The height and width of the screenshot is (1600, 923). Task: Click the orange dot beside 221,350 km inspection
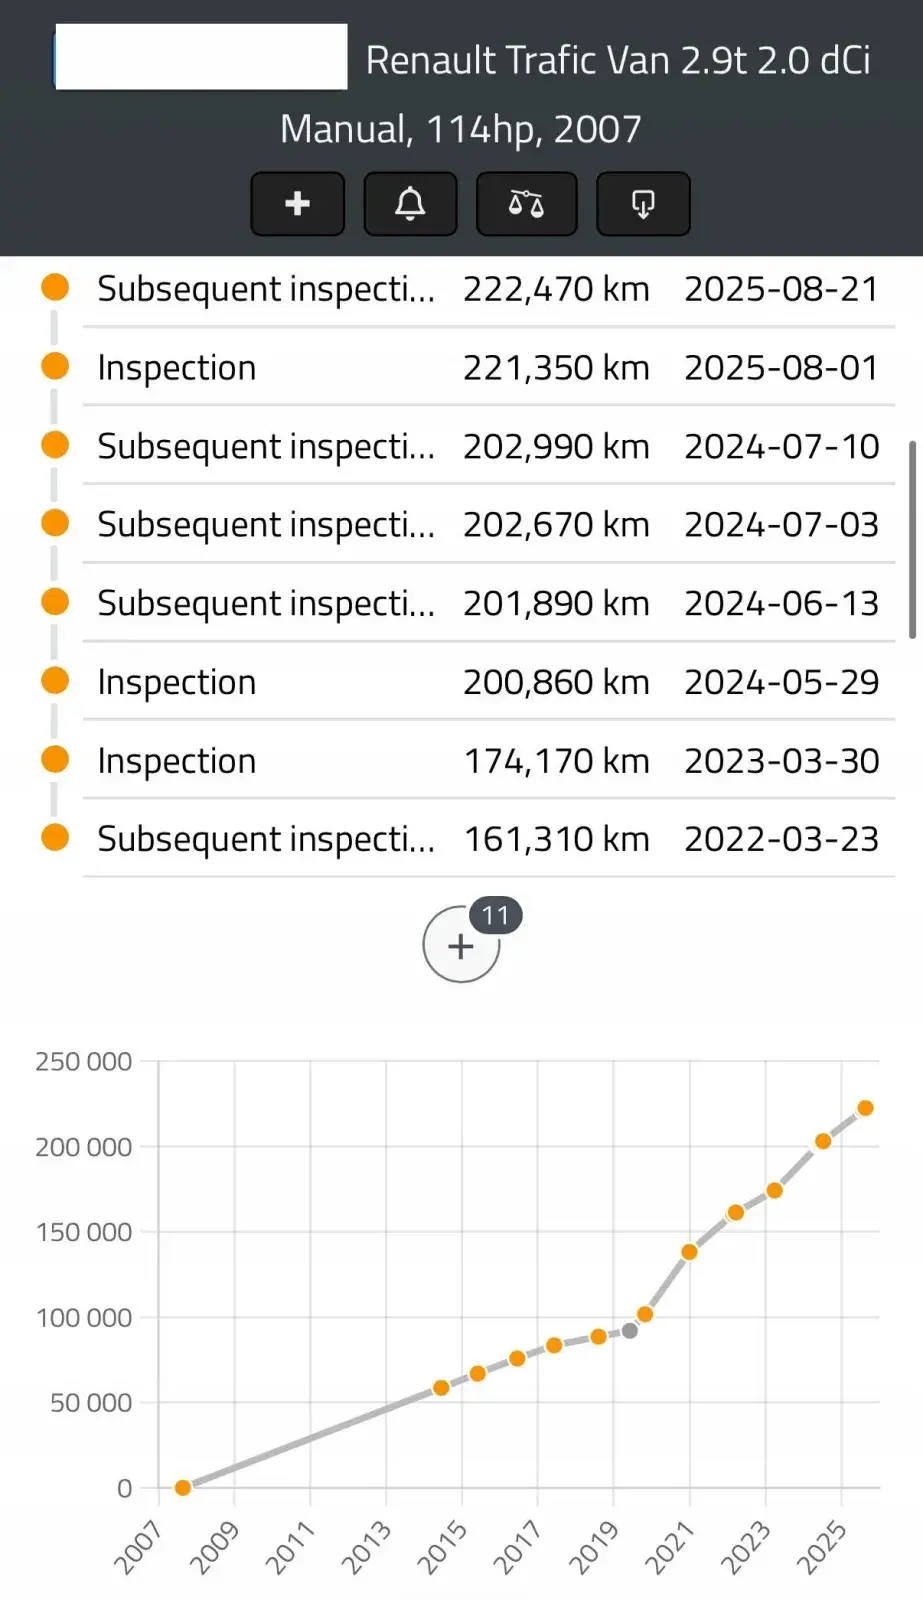55,366
